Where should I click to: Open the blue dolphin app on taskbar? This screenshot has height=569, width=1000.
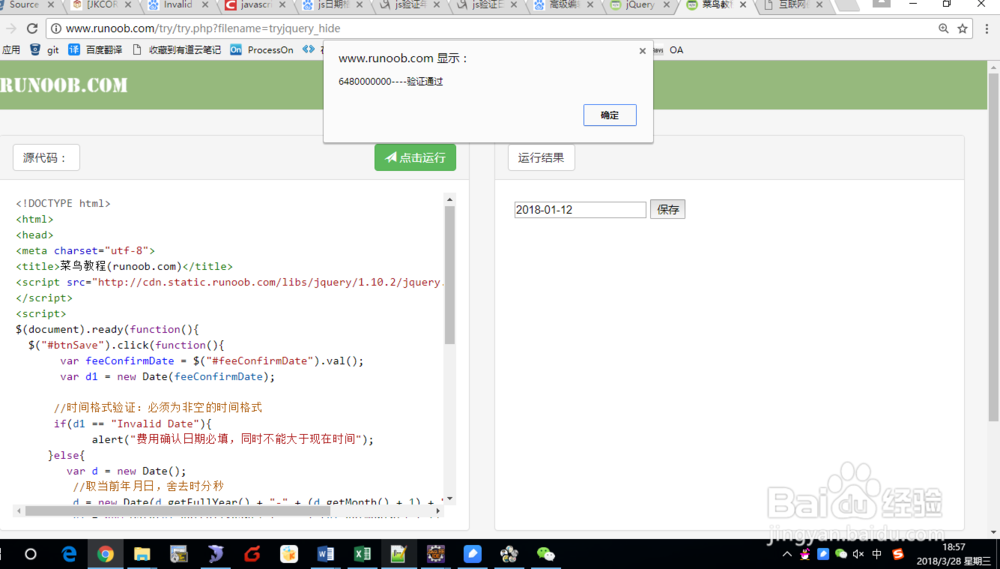[x=216, y=554]
